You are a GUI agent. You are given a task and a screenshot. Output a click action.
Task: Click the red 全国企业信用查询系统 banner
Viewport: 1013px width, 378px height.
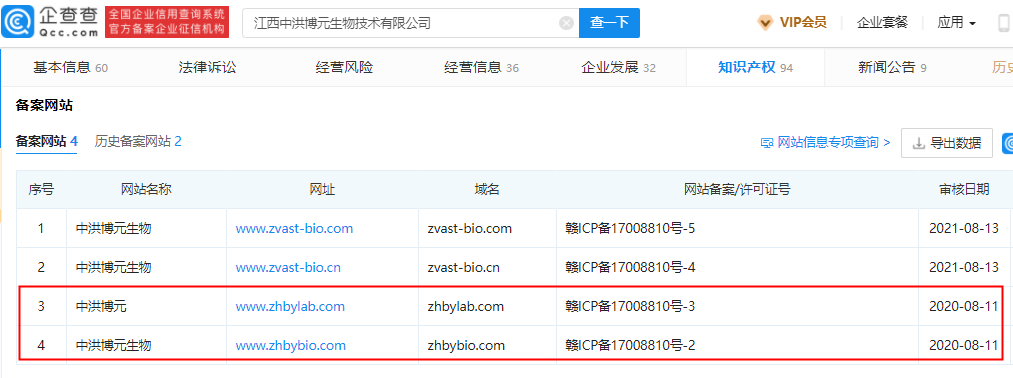tap(166, 22)
